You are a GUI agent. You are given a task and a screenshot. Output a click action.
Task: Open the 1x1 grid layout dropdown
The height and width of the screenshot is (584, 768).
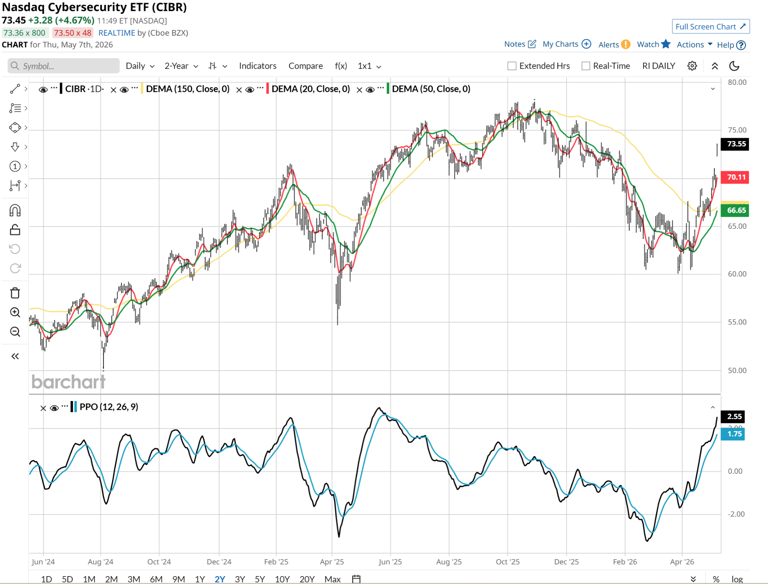[369, 66]
